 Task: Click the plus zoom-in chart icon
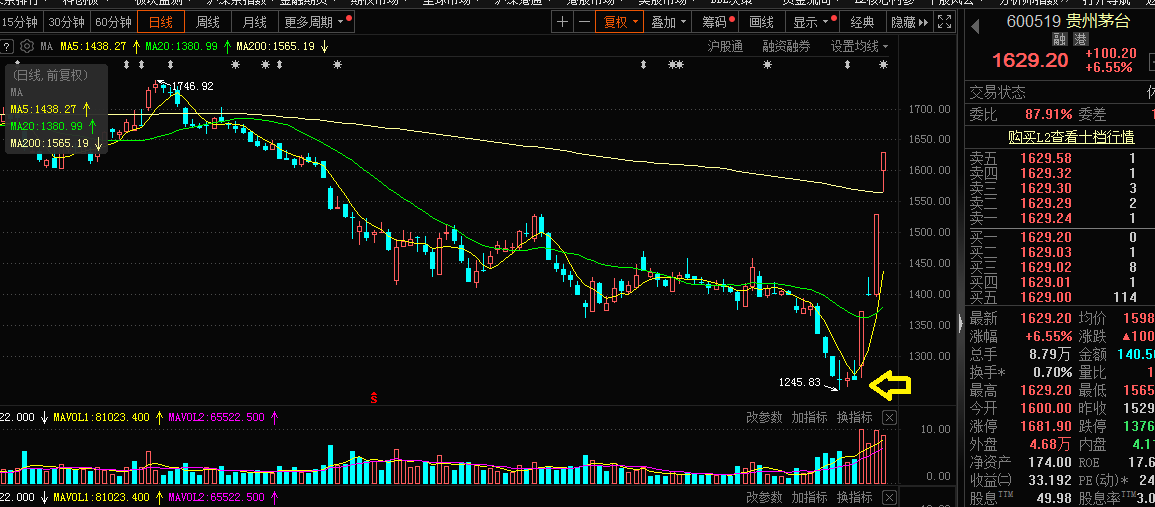tap(563, 22)
